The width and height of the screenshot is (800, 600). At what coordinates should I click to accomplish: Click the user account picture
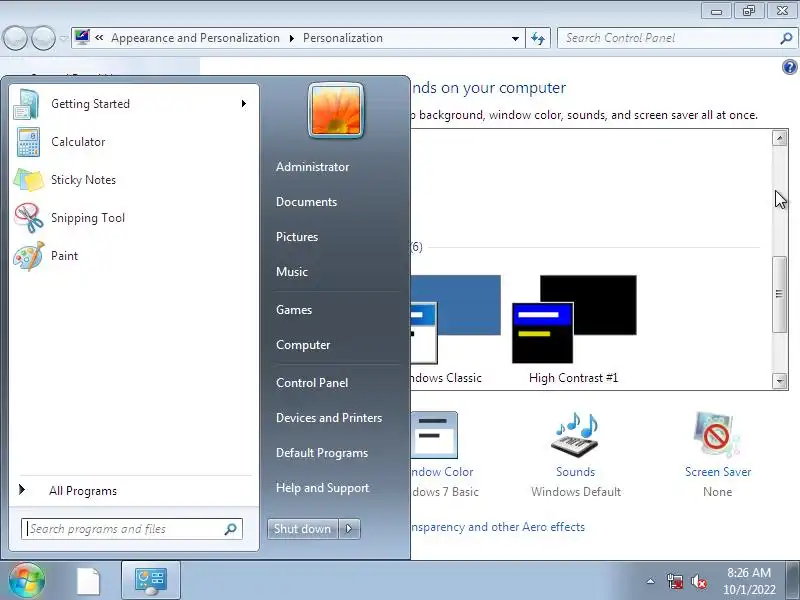pyautogui.click(x=336, y=110)
